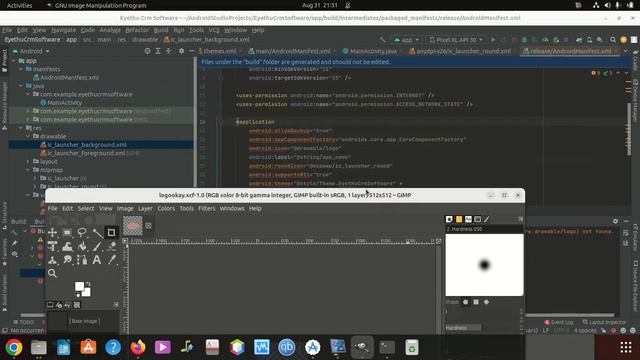Open Android Studio Build menu
Screen dimensions: 640x360
(x=161, y=30)
